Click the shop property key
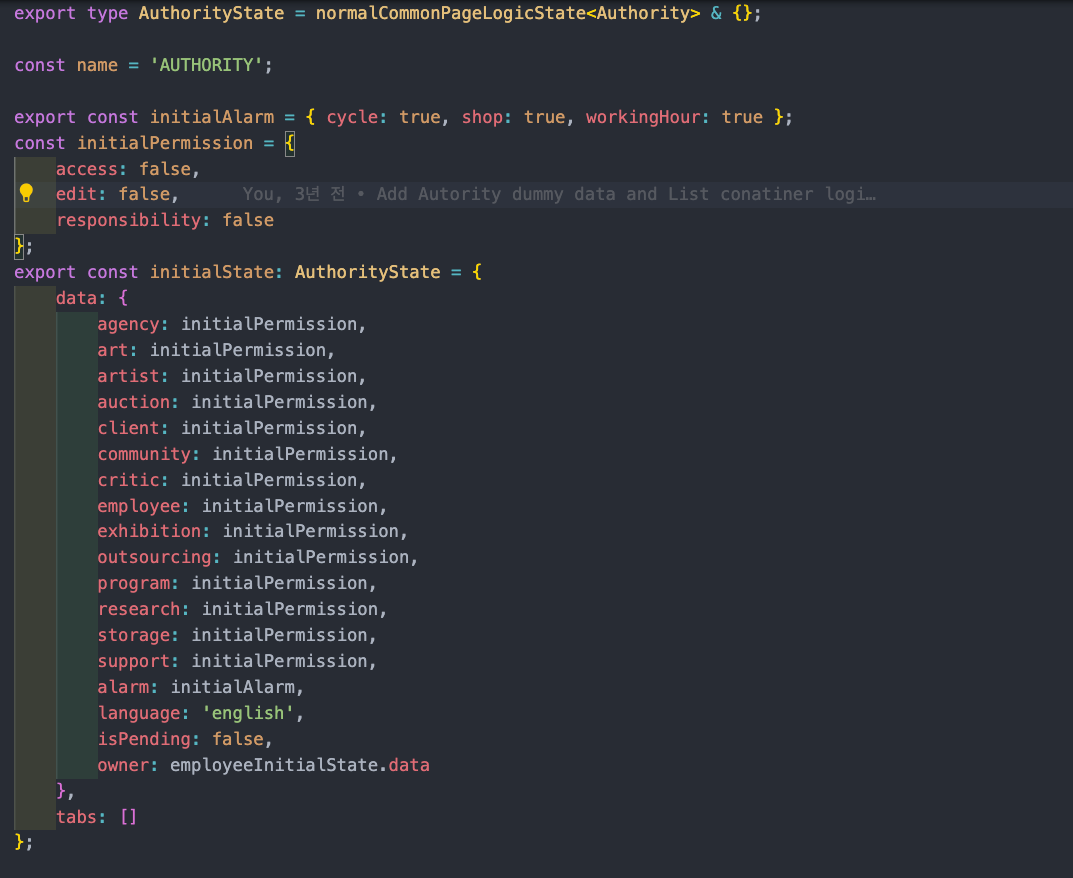The width and height of the screenshot is (1073, 878). click(x=482, y=117)
